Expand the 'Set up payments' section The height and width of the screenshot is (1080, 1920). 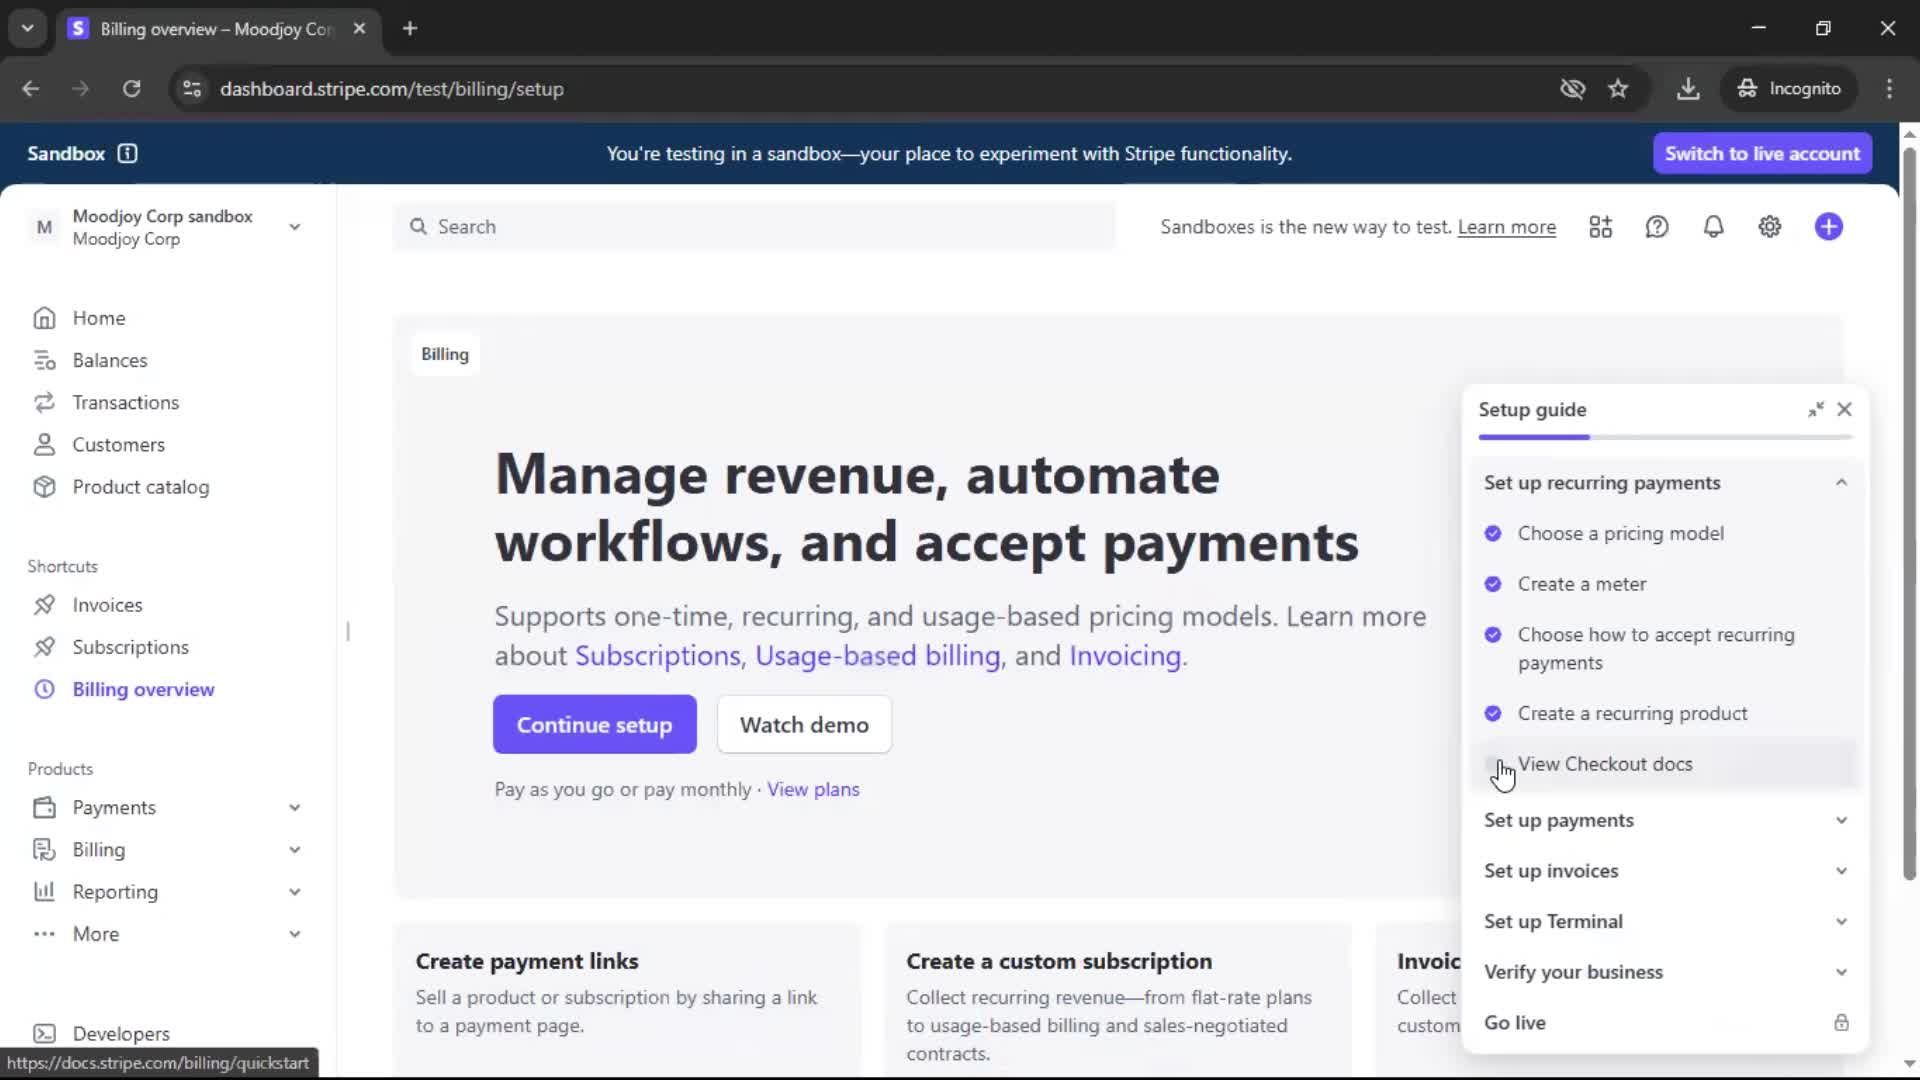1664,821
